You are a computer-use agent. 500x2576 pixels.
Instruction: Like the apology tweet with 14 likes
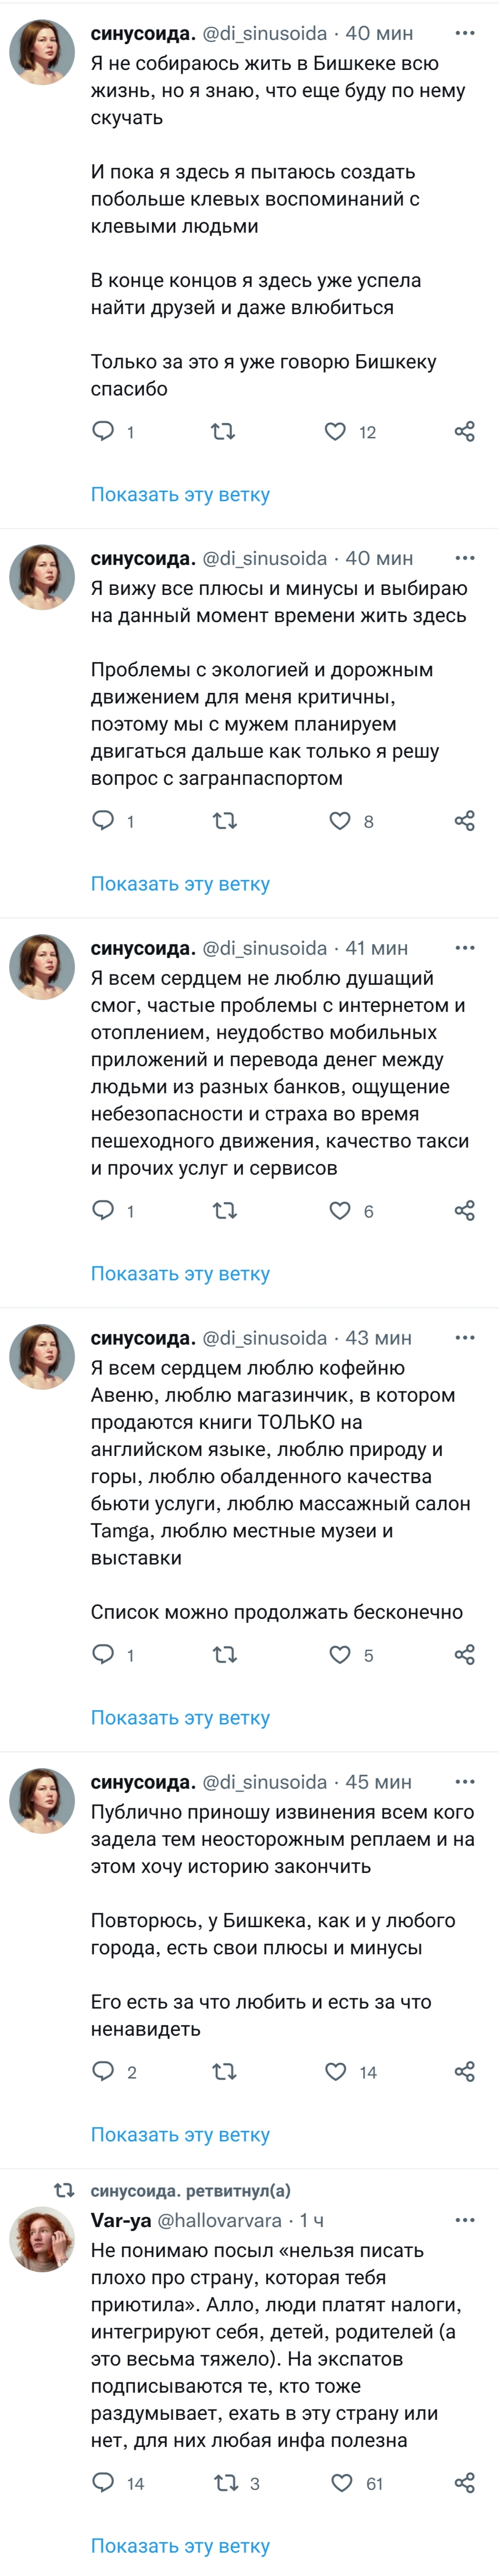tap(336, 2072)
